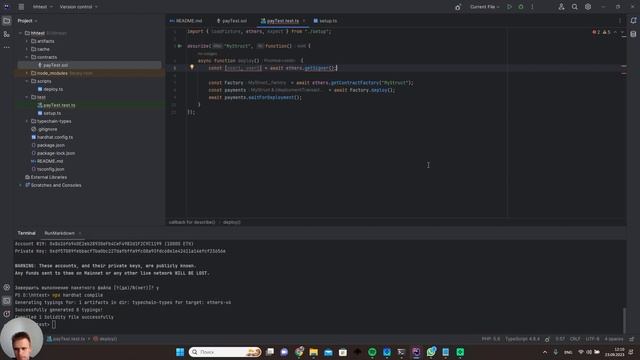Screen dimensions: 640x360
Task: Expand the typechain-types folder
Action: tap(27, 121)
